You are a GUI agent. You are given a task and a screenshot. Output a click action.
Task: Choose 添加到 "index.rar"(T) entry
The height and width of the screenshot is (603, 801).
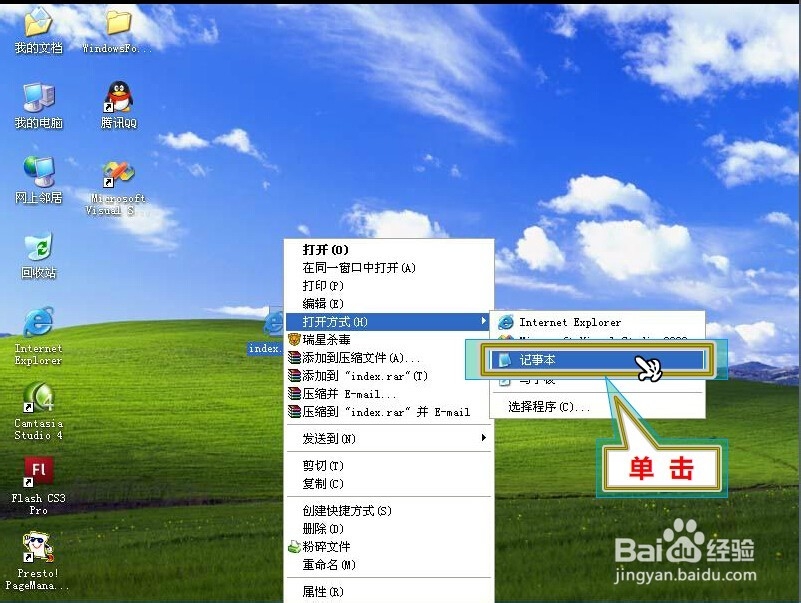389,376
